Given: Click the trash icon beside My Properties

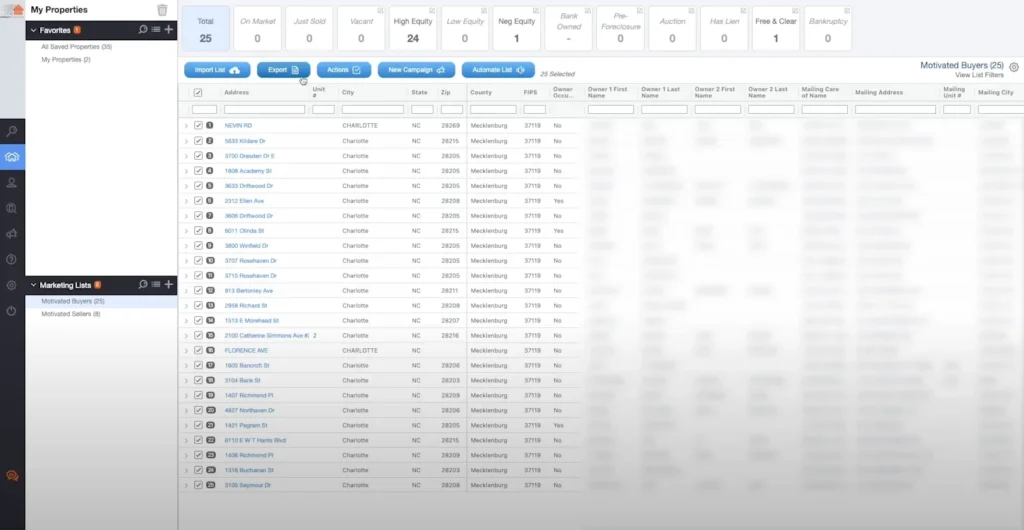Looking at the screenshot, I should coord(162,10).
